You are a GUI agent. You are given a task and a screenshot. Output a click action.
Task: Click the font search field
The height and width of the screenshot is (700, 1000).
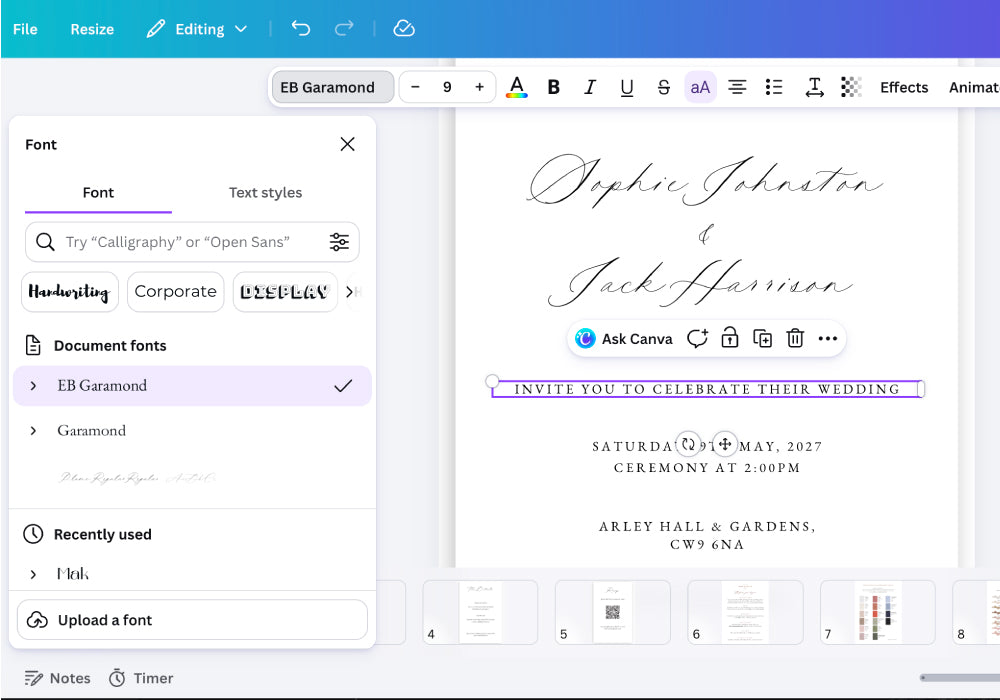click(x=192, y=242)
